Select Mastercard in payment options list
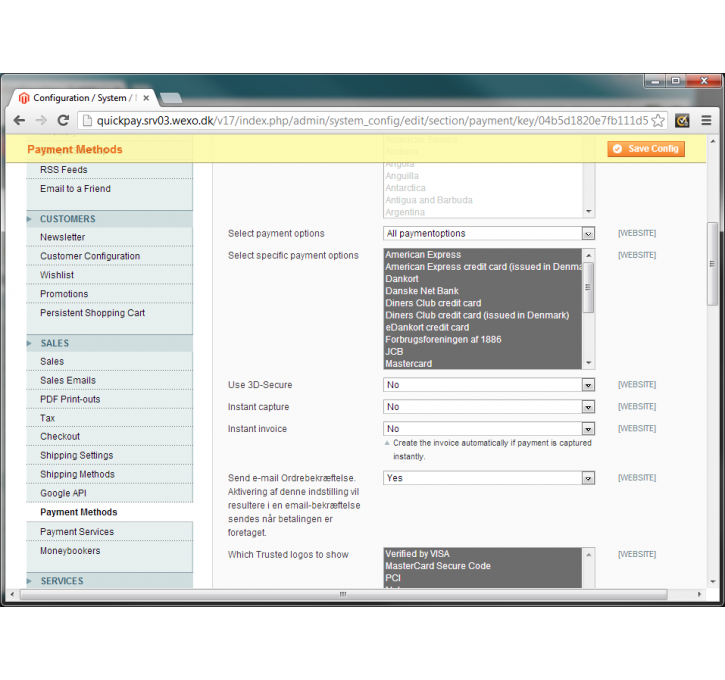The image size is (725, 680). click(483, 364)
